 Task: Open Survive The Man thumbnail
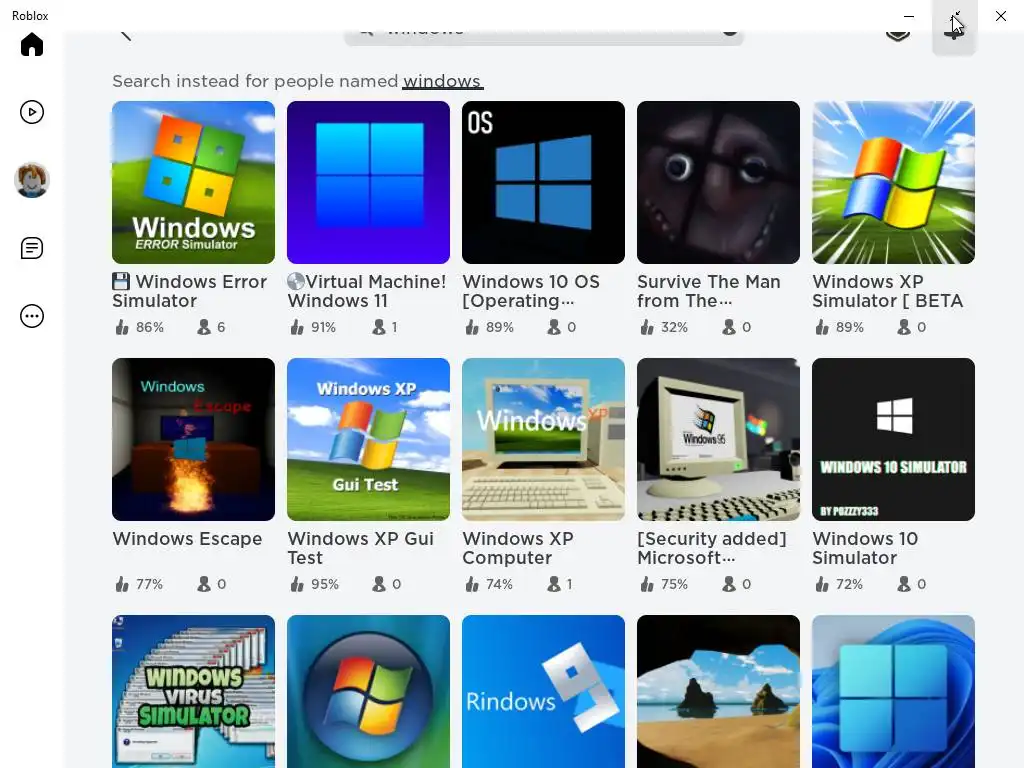[x=718, y=182]
